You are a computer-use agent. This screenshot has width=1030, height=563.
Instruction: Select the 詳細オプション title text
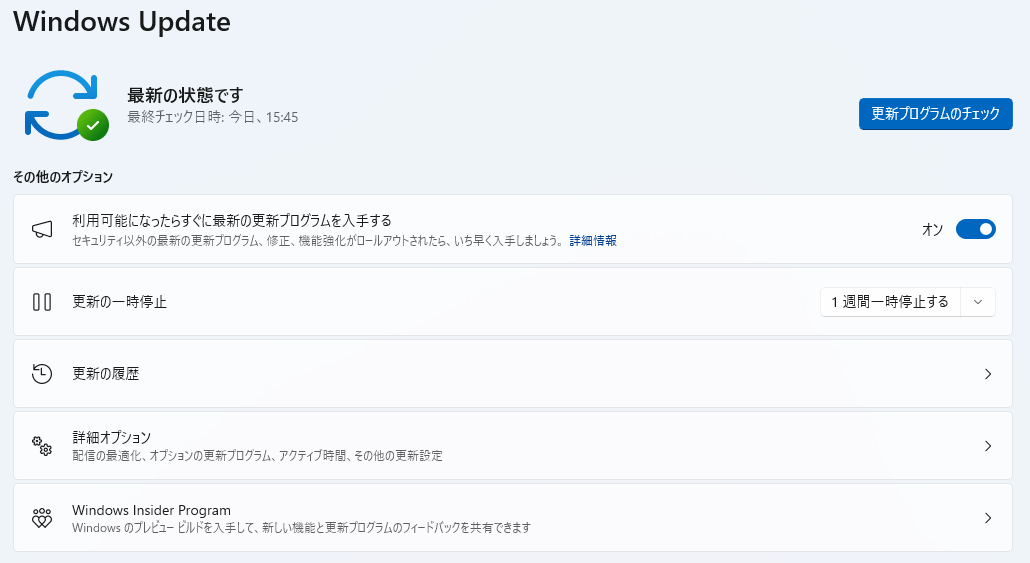coord(112,438)
